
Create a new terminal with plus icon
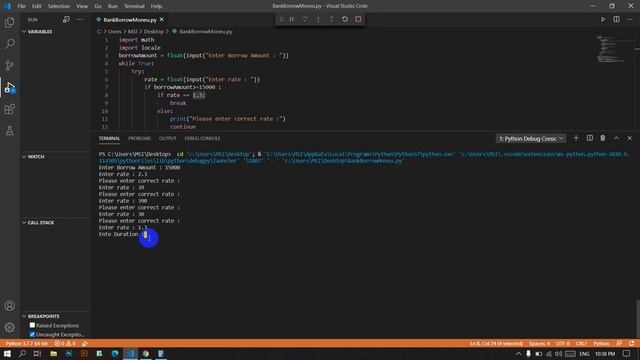[576, 138]
